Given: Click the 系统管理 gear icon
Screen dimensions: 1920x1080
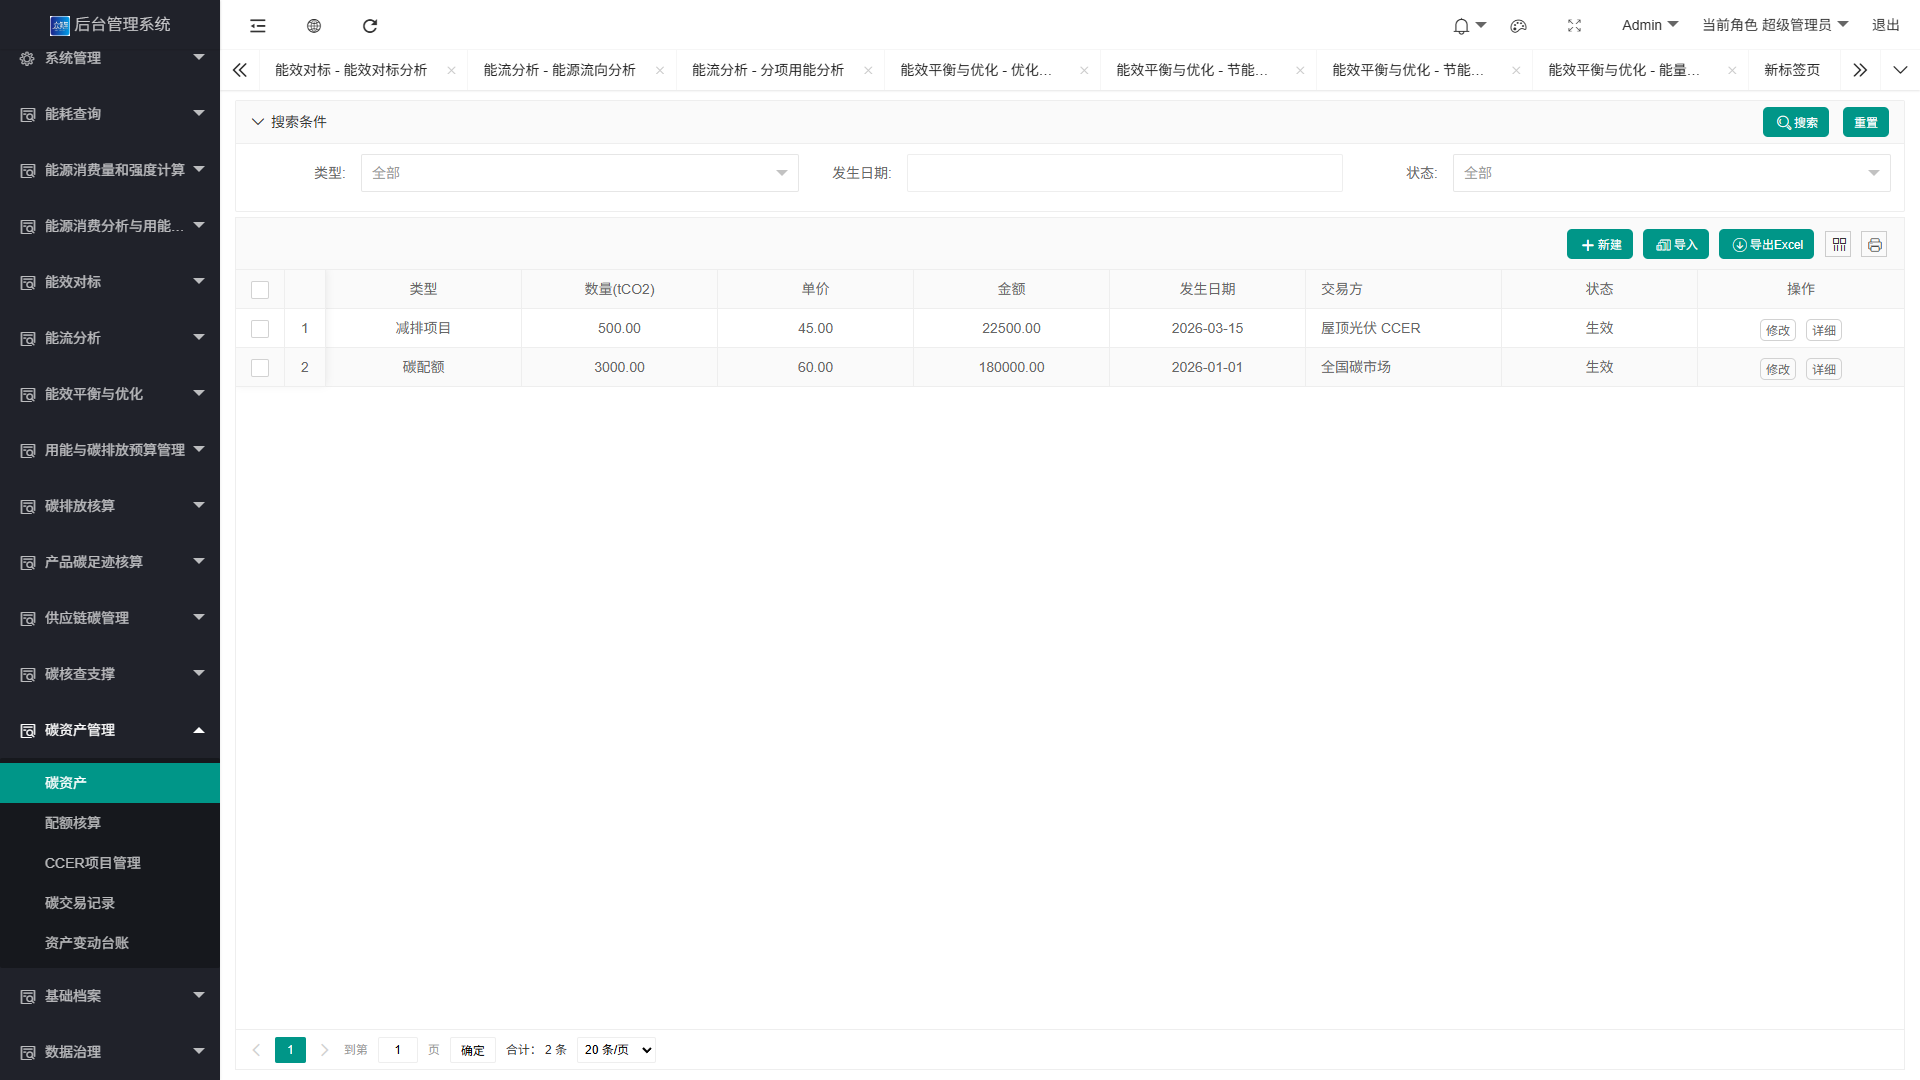Looking at the screenshot, I should pos(27,58).
